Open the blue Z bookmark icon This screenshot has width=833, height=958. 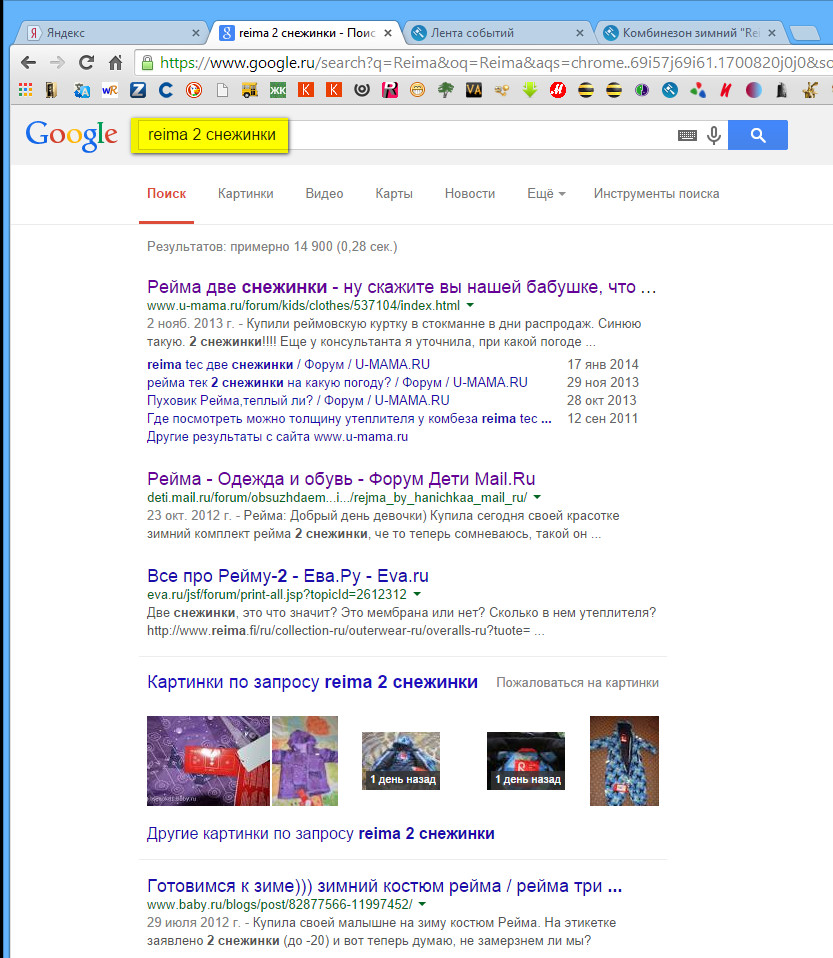pyautogui.click(x=138, y=90)
